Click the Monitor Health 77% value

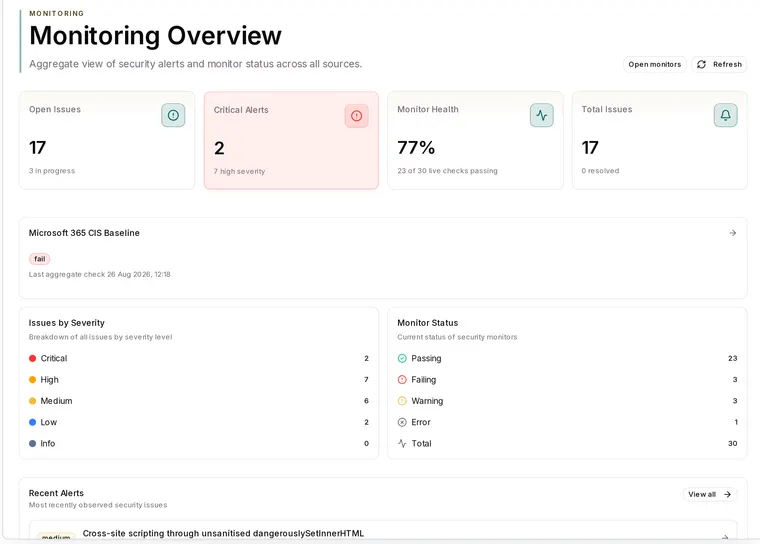click(x=416, y=147)
